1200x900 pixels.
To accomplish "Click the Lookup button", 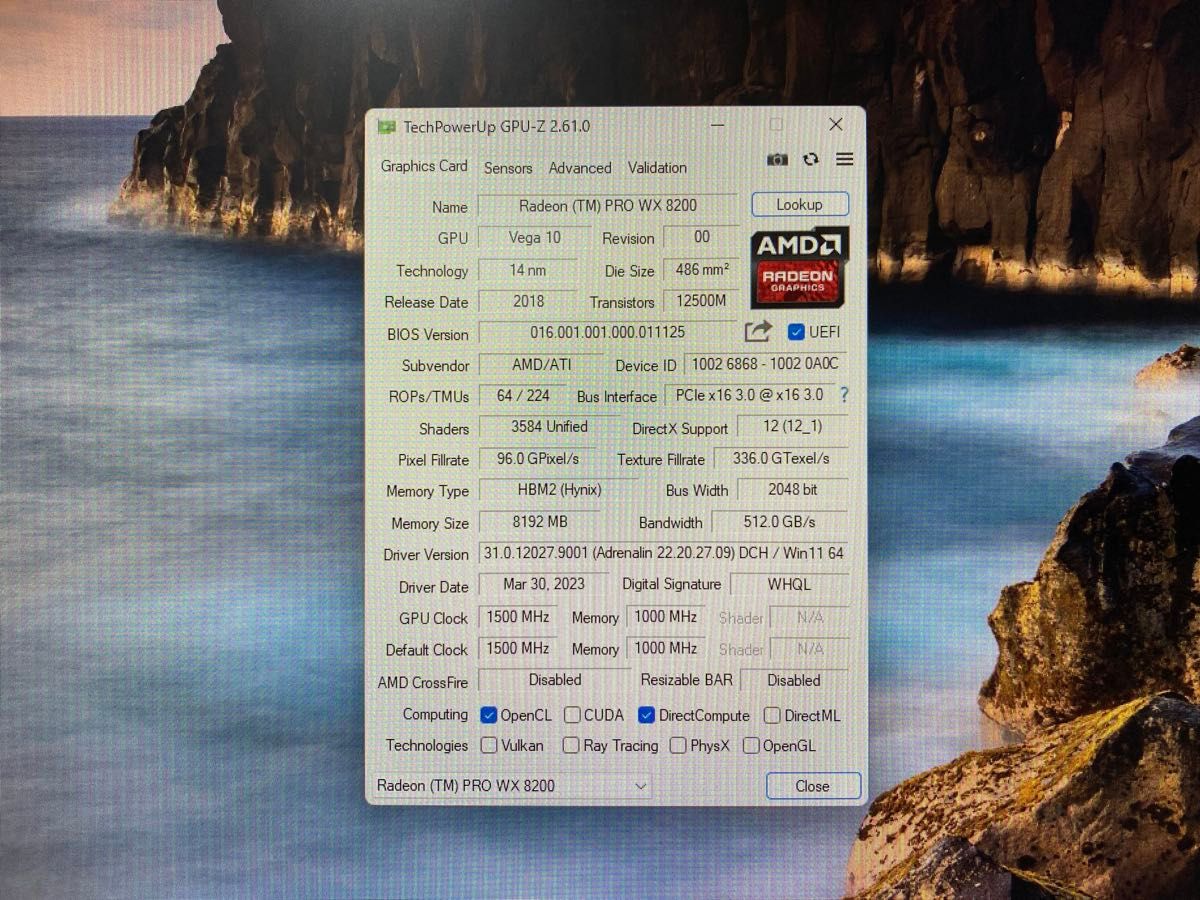I will 800,204.
